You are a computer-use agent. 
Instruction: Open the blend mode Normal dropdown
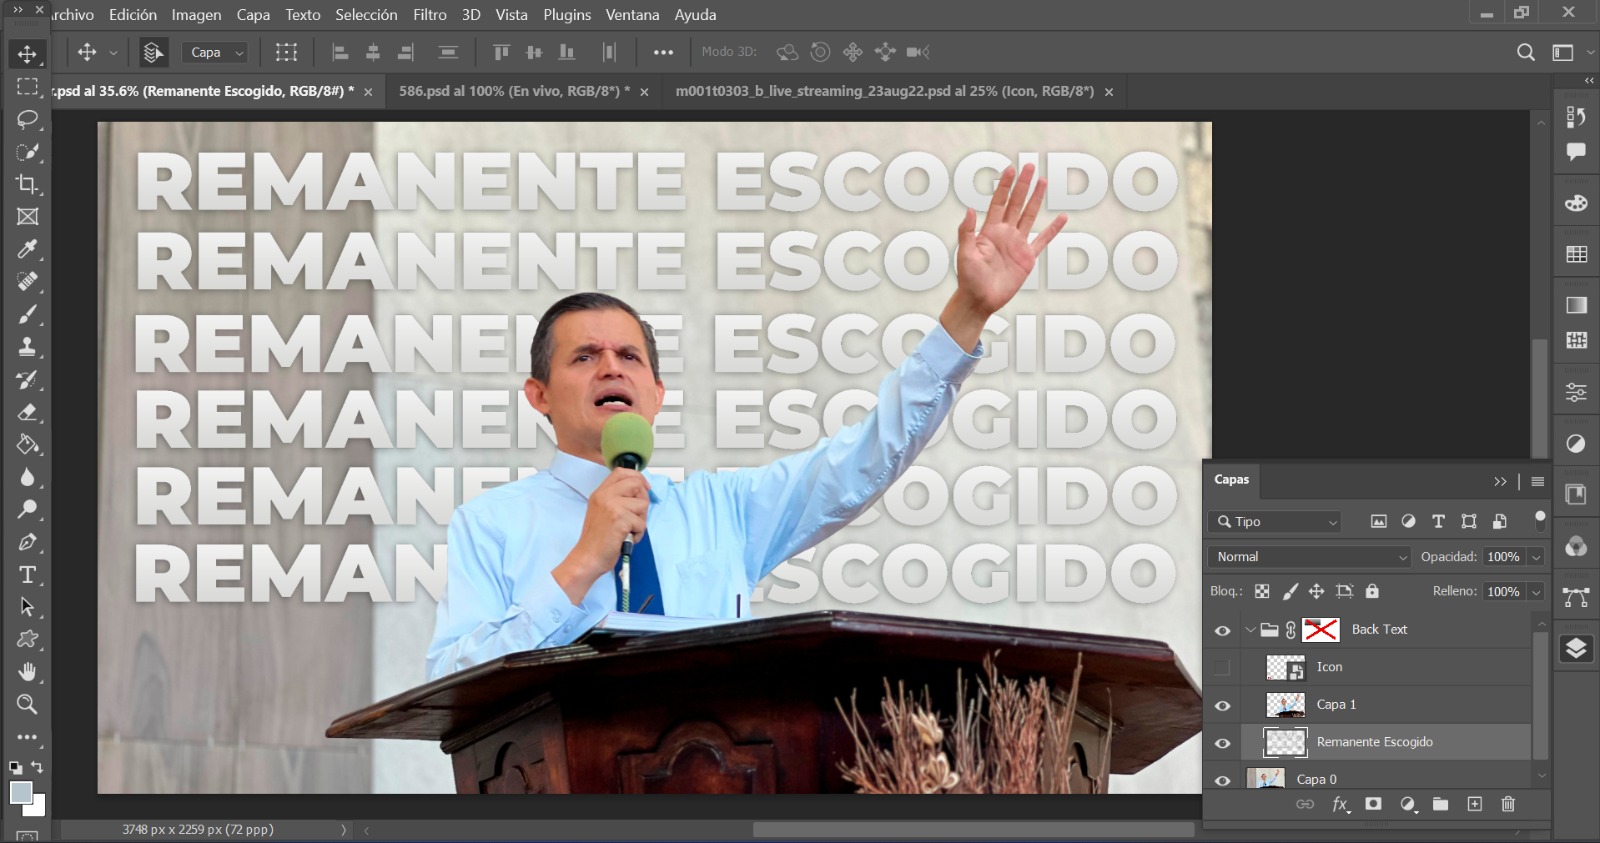coord(1310,557)
